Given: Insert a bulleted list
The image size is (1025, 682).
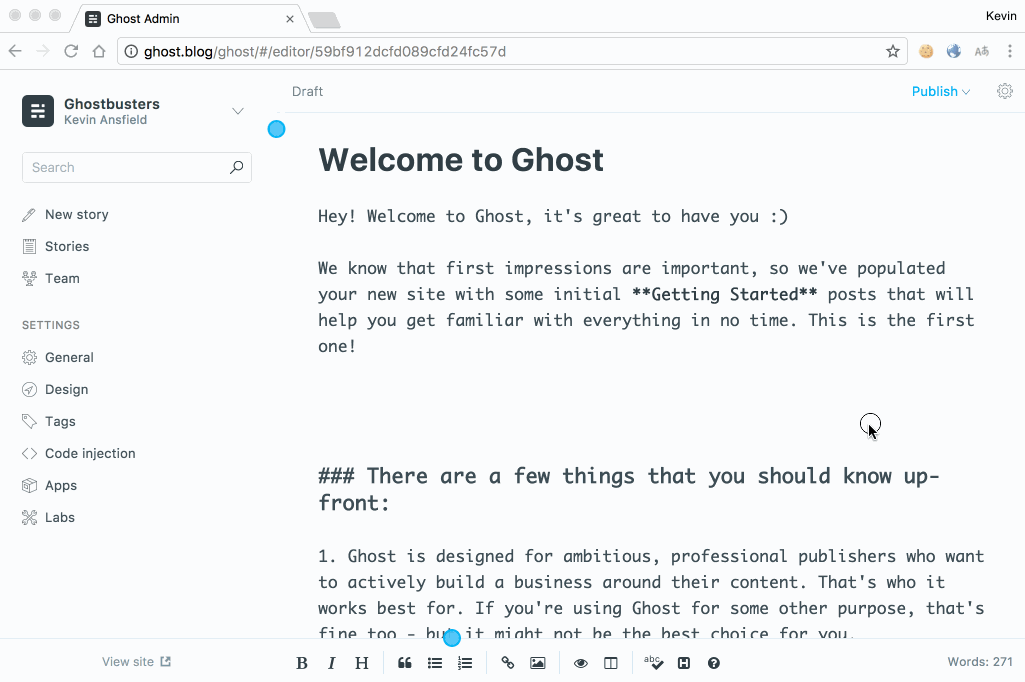Looking at the screenshot, I should point(435,663).
